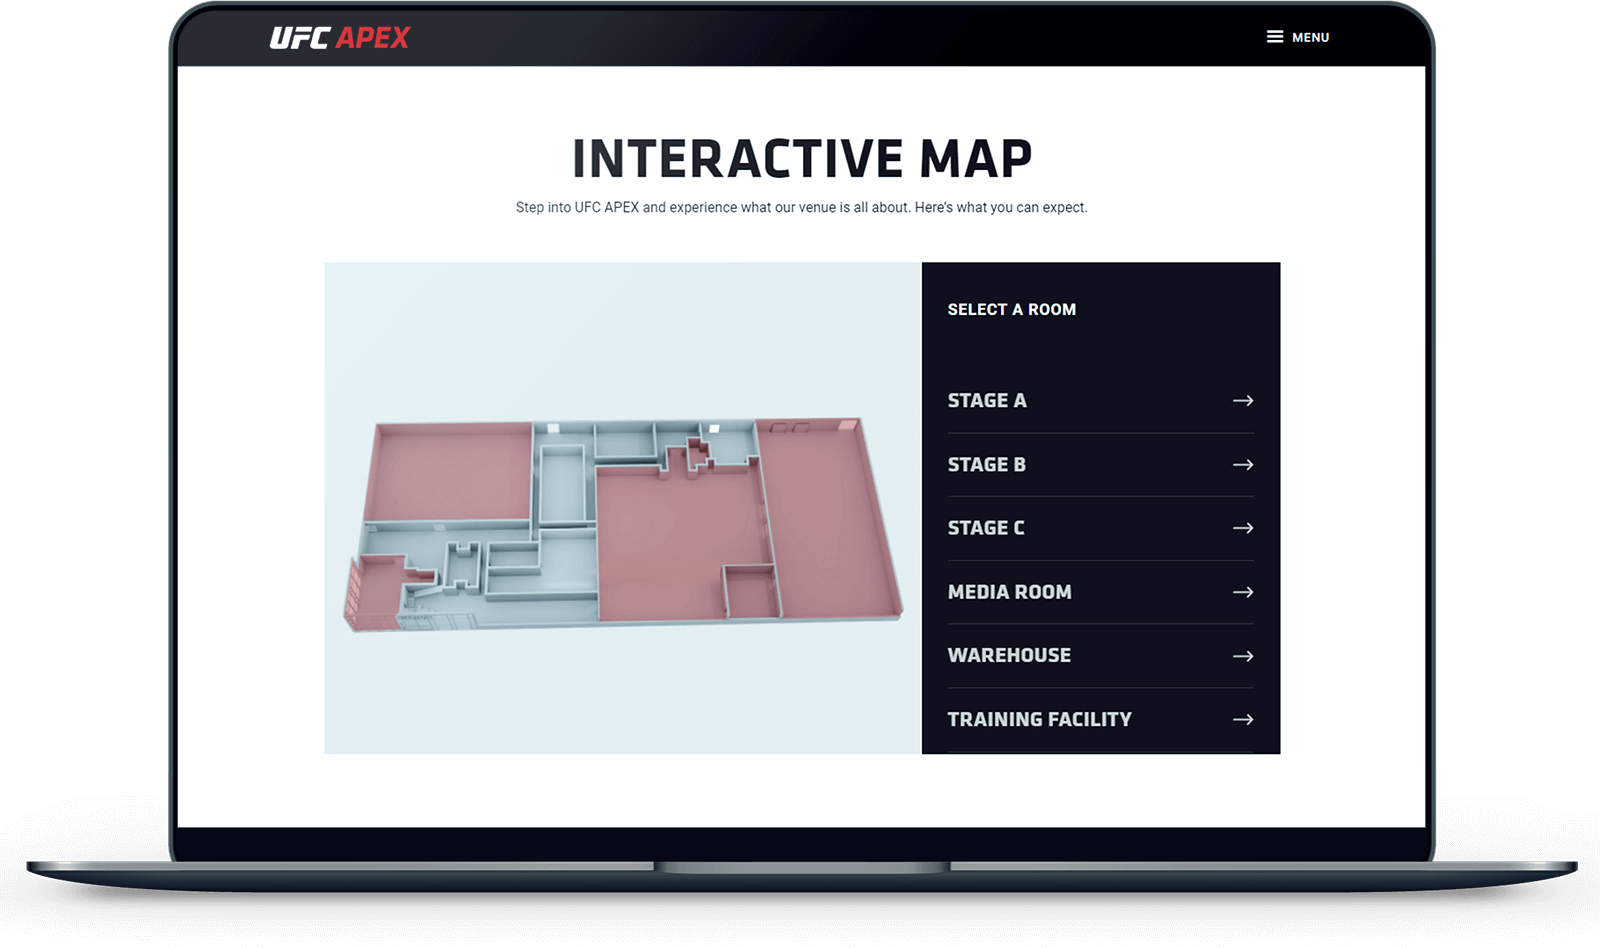The image size is (1600, 948).
Task: Click the 3D floor plan map
Action: point(623,525)
